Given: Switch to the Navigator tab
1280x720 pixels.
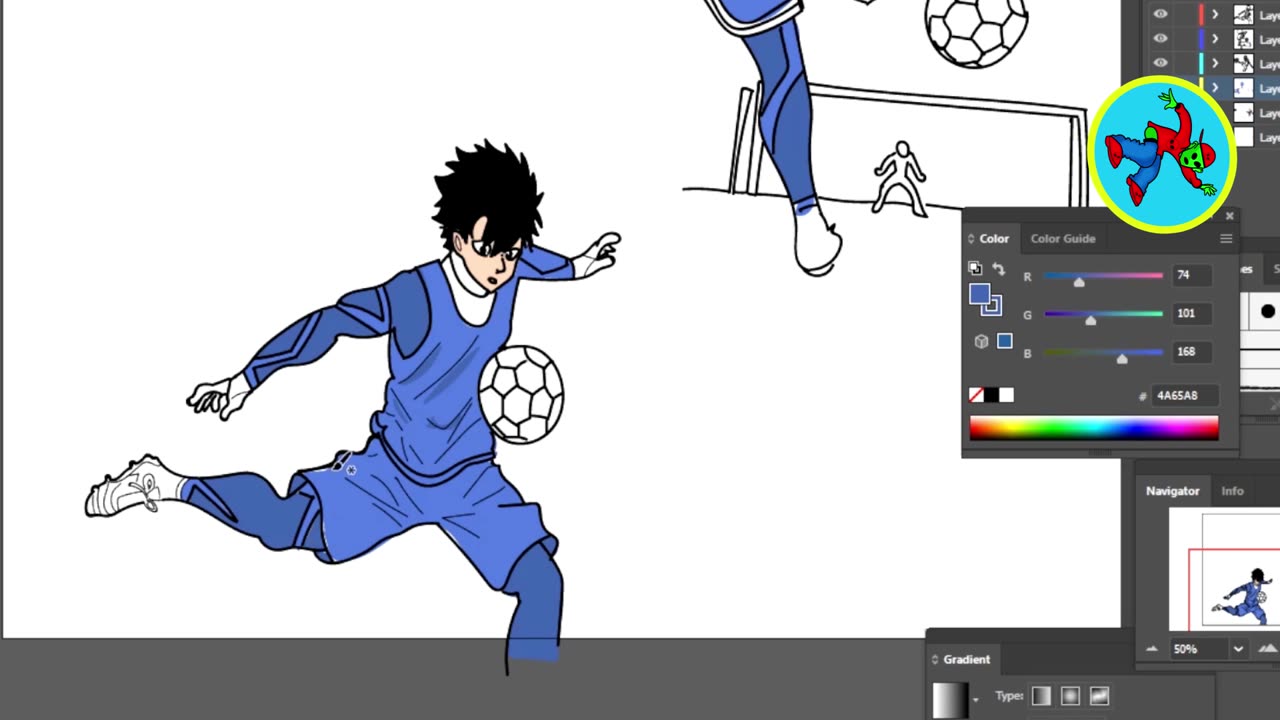Looking at the screenshot, I should click(1172, 491).
